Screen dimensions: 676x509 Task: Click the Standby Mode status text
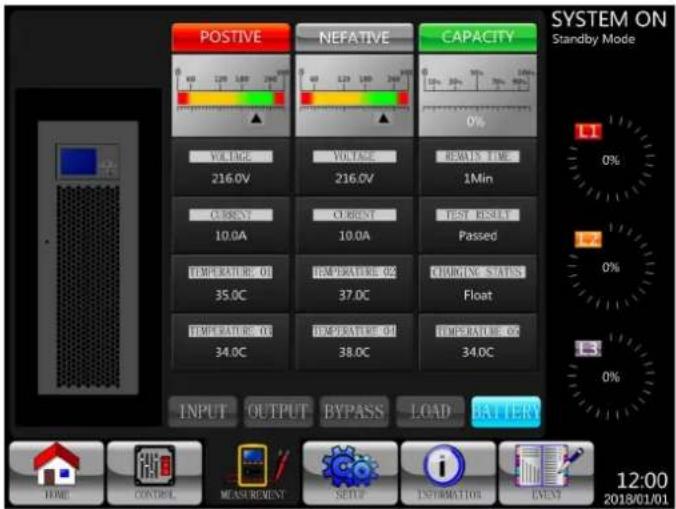[594, 39]
